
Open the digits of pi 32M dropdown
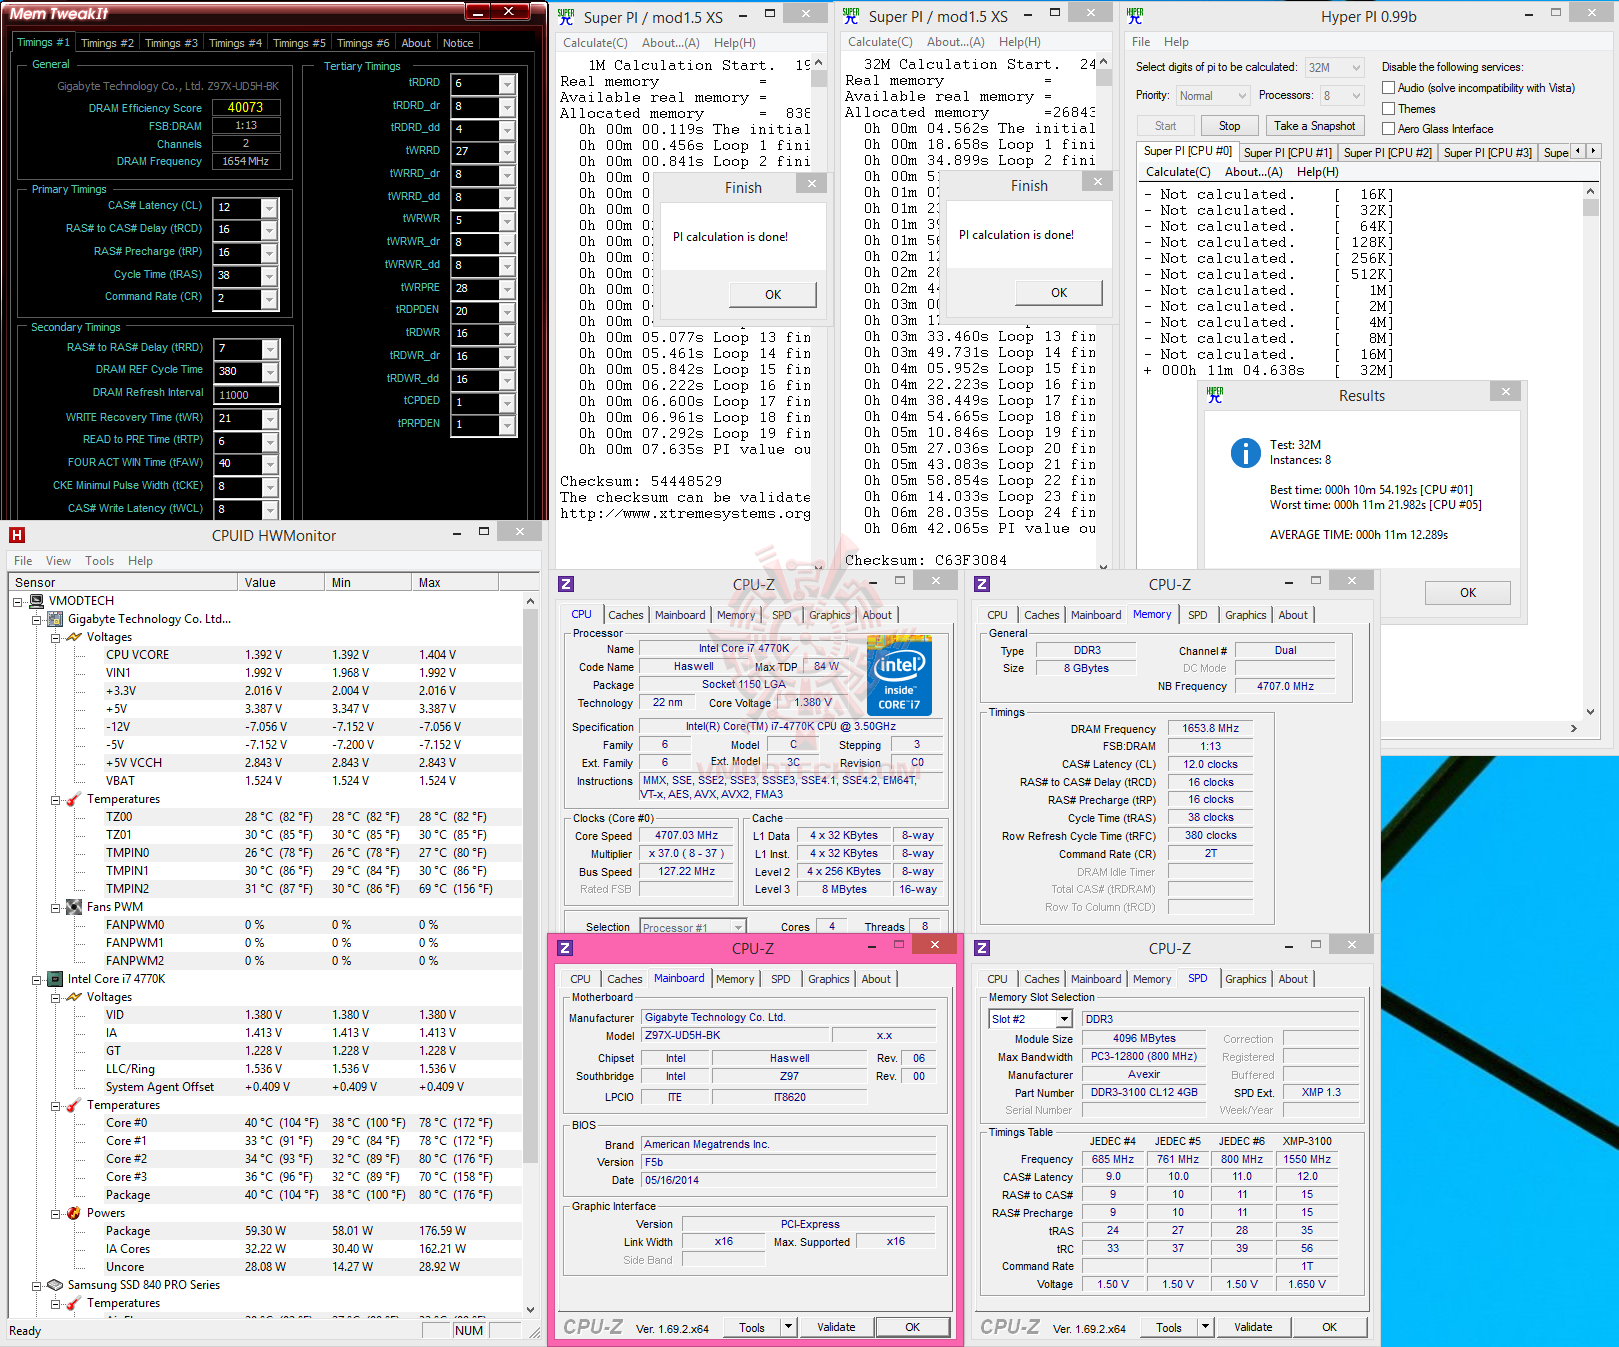tap(1356, 68)
